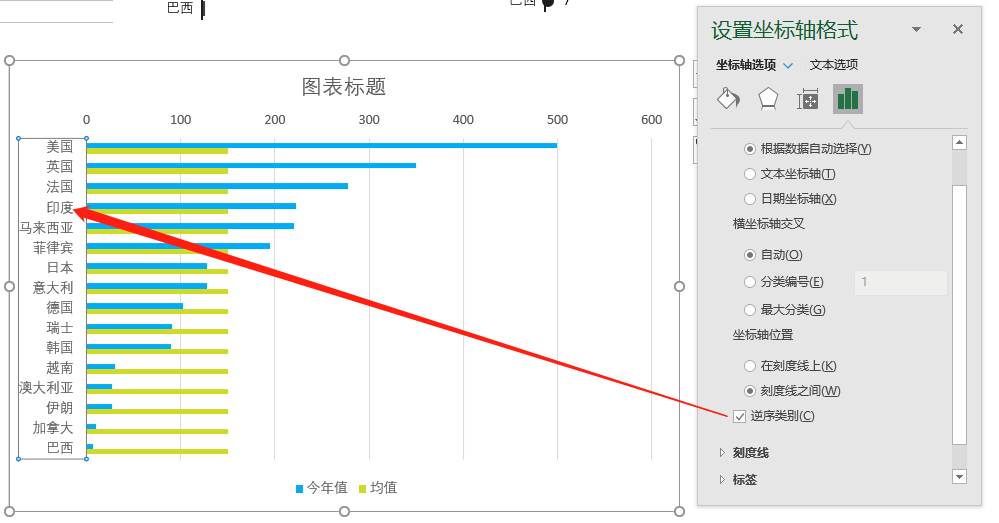Click the chart's top-center resize handle
The width and height of the screenshot is (999, 523).
pos(345,61)
